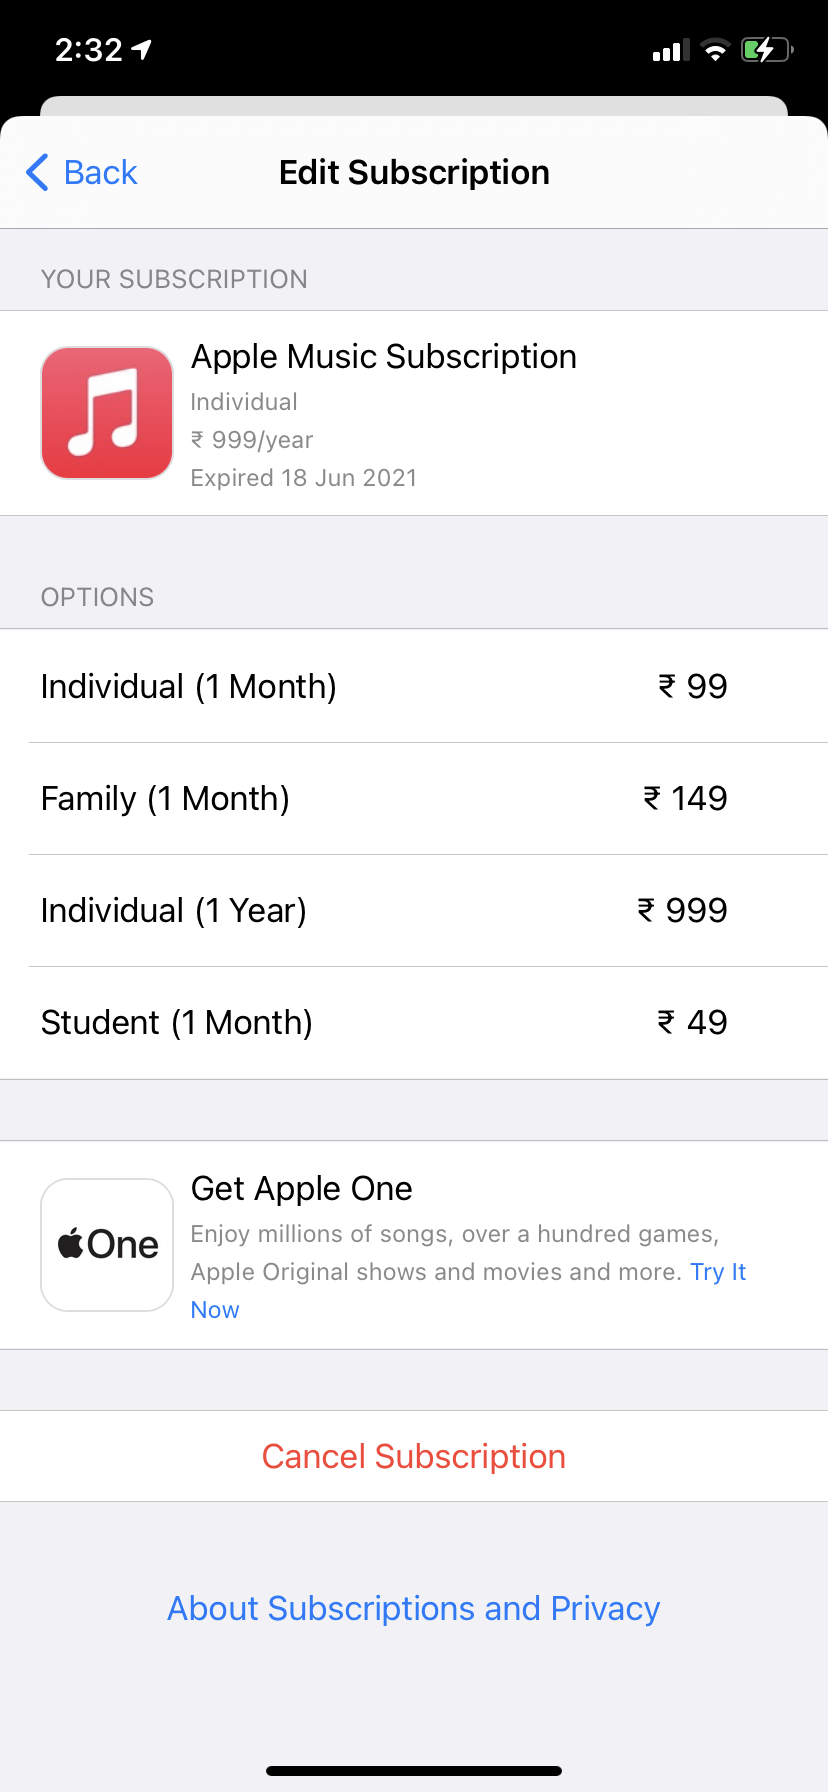Tap the Try It Now link
828x1792 pixels.
(717, 1272)
